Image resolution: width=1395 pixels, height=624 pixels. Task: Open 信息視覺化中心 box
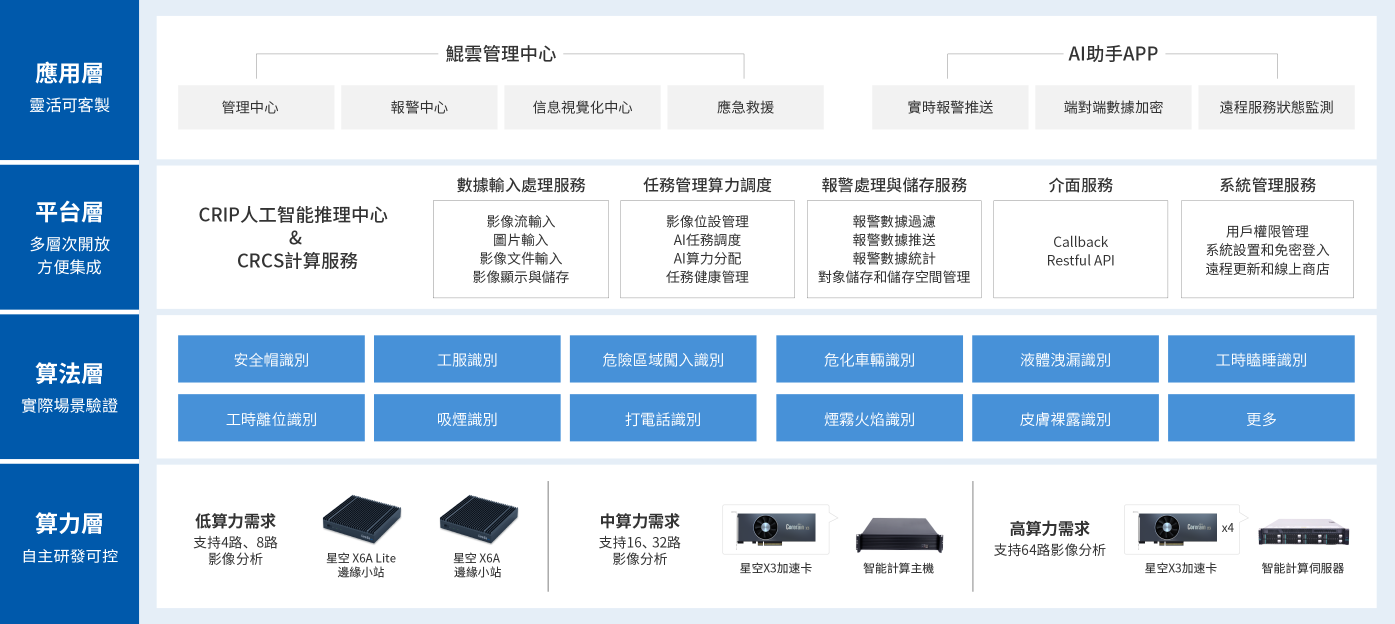tap(582, 107)
